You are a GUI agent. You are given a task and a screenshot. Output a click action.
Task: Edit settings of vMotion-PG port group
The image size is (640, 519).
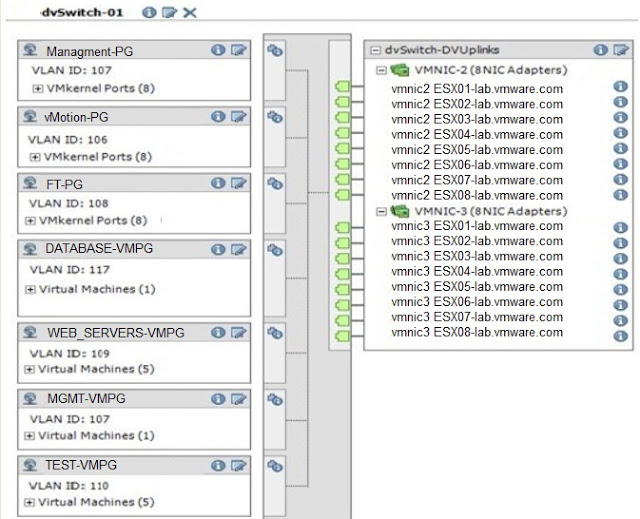pyautogui.click(x=238, y=117)
